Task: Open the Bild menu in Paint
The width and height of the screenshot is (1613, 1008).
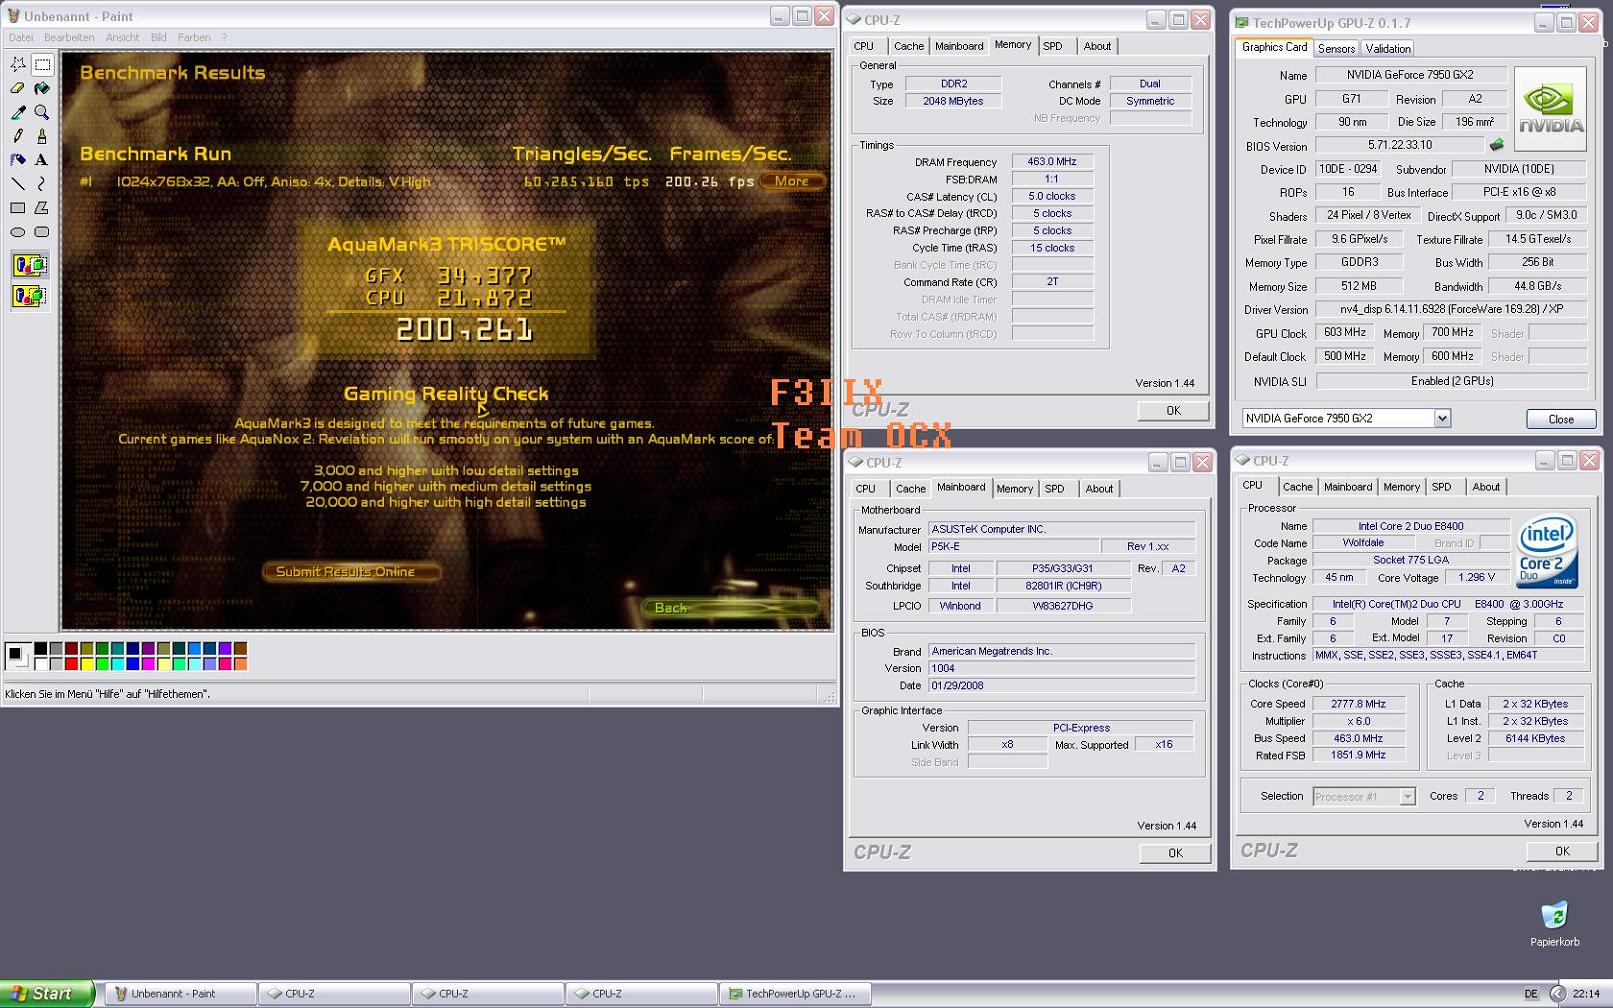Action: point(158,37)
